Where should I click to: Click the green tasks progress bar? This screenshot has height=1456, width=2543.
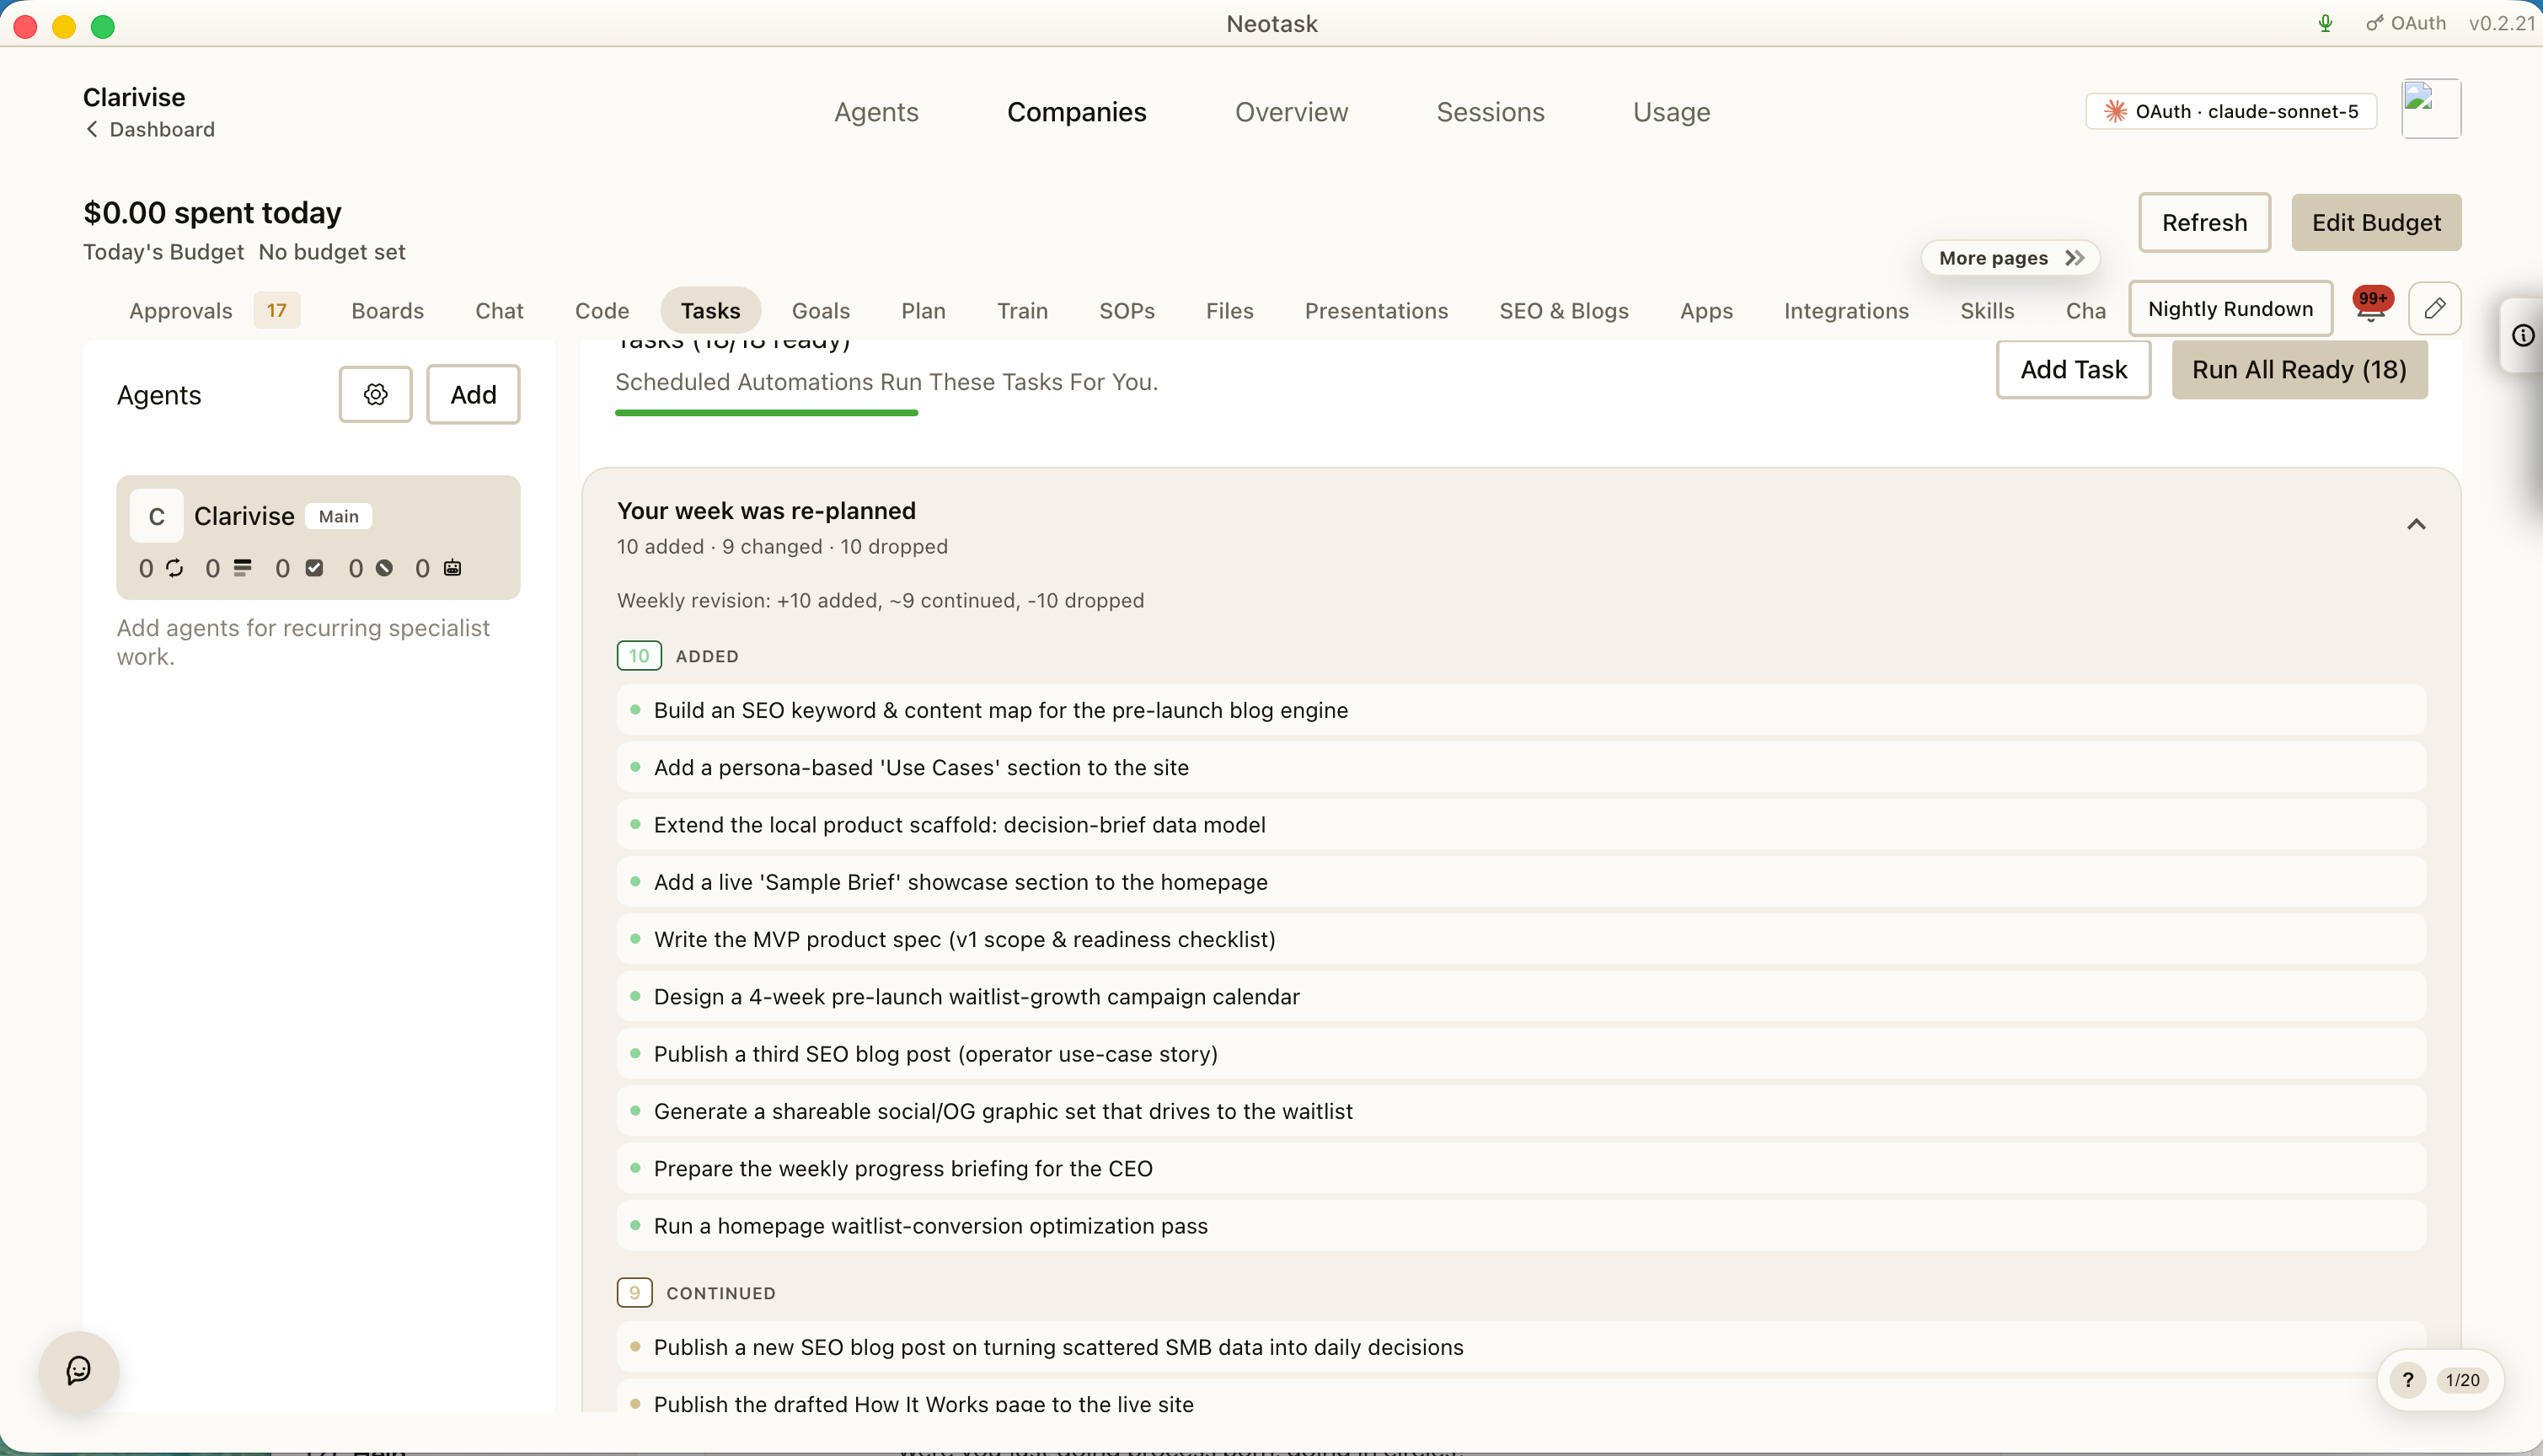click(766, 413)
